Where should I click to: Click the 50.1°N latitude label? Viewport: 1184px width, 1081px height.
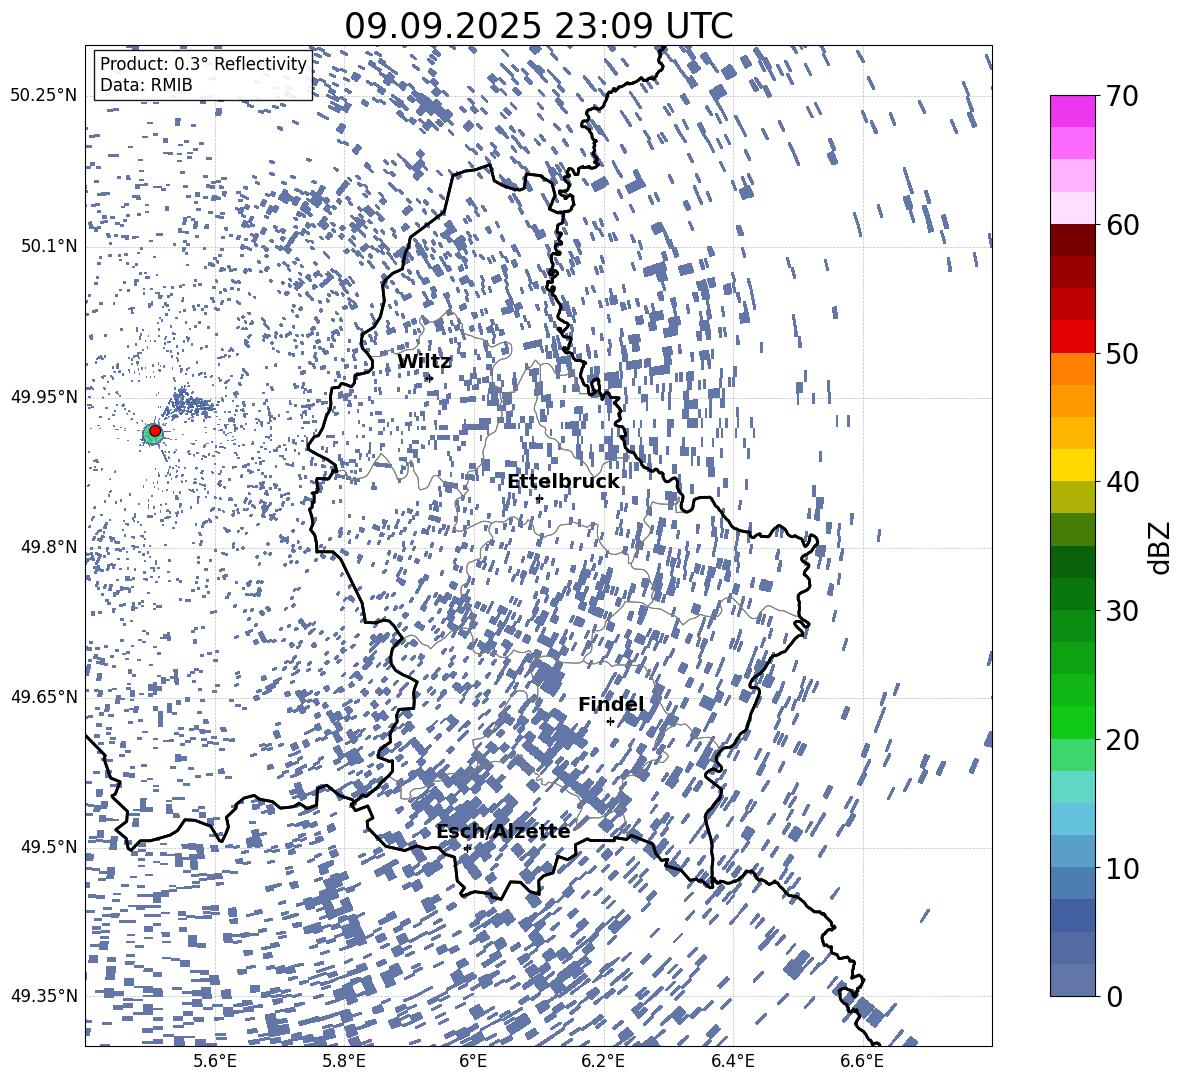[48, 247]
